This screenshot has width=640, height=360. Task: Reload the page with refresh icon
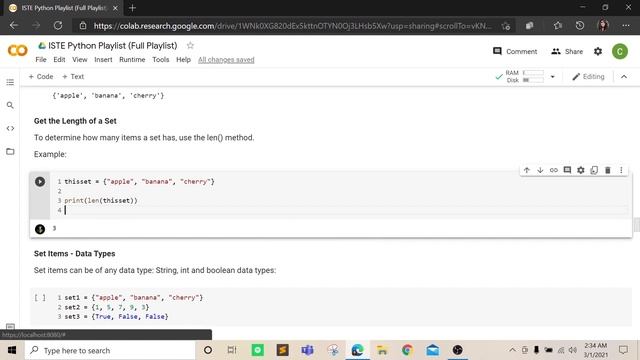click(x=58, y=26)
